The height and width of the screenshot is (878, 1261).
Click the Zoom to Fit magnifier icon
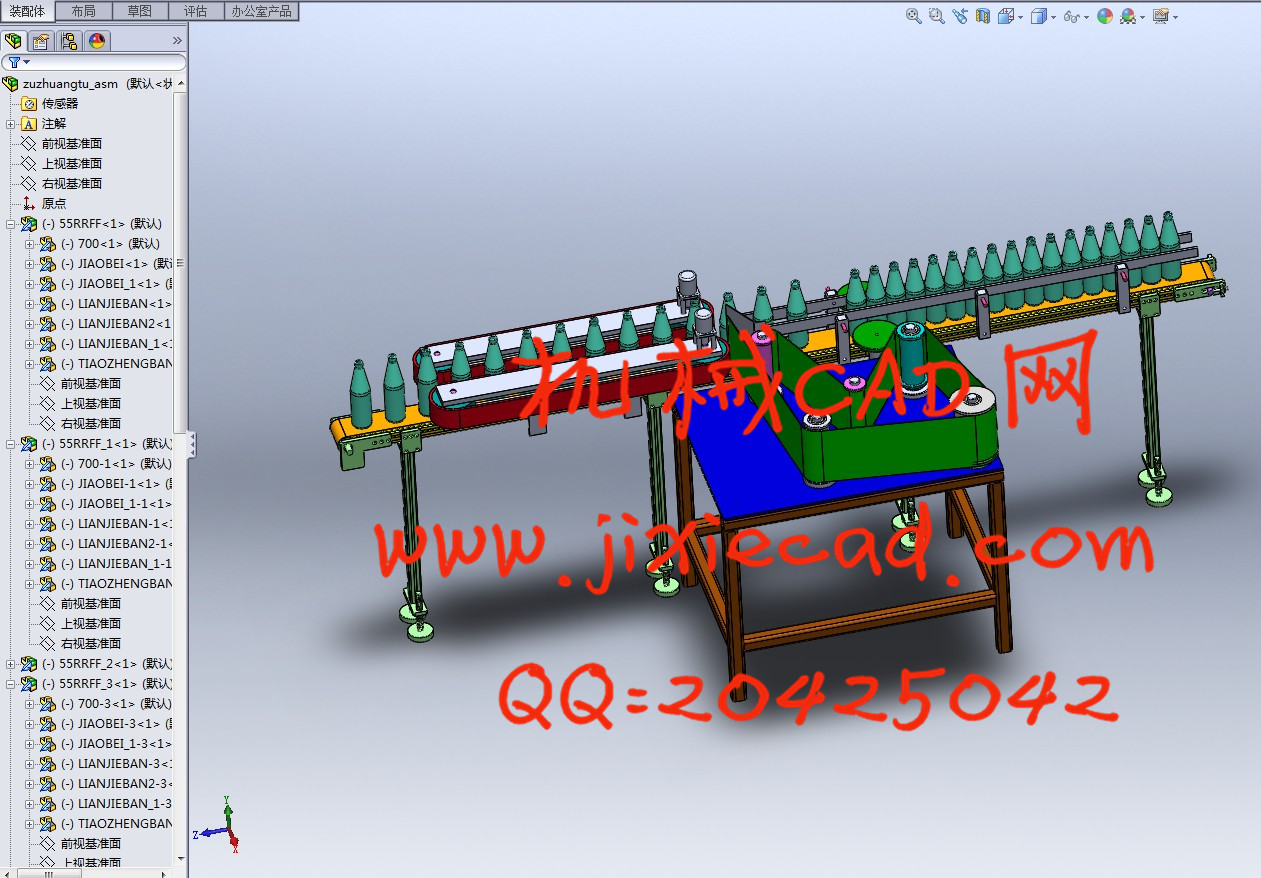tap(913, 16)
